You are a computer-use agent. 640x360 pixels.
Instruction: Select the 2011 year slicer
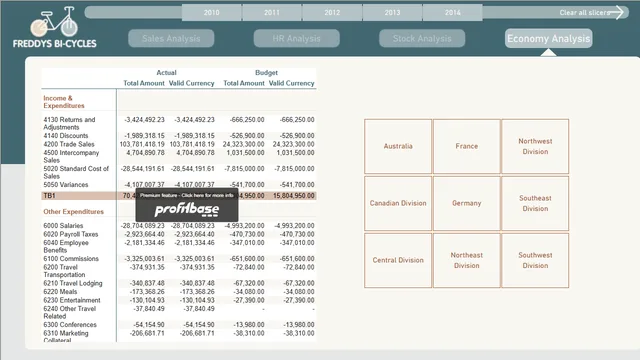click(272, 13)
